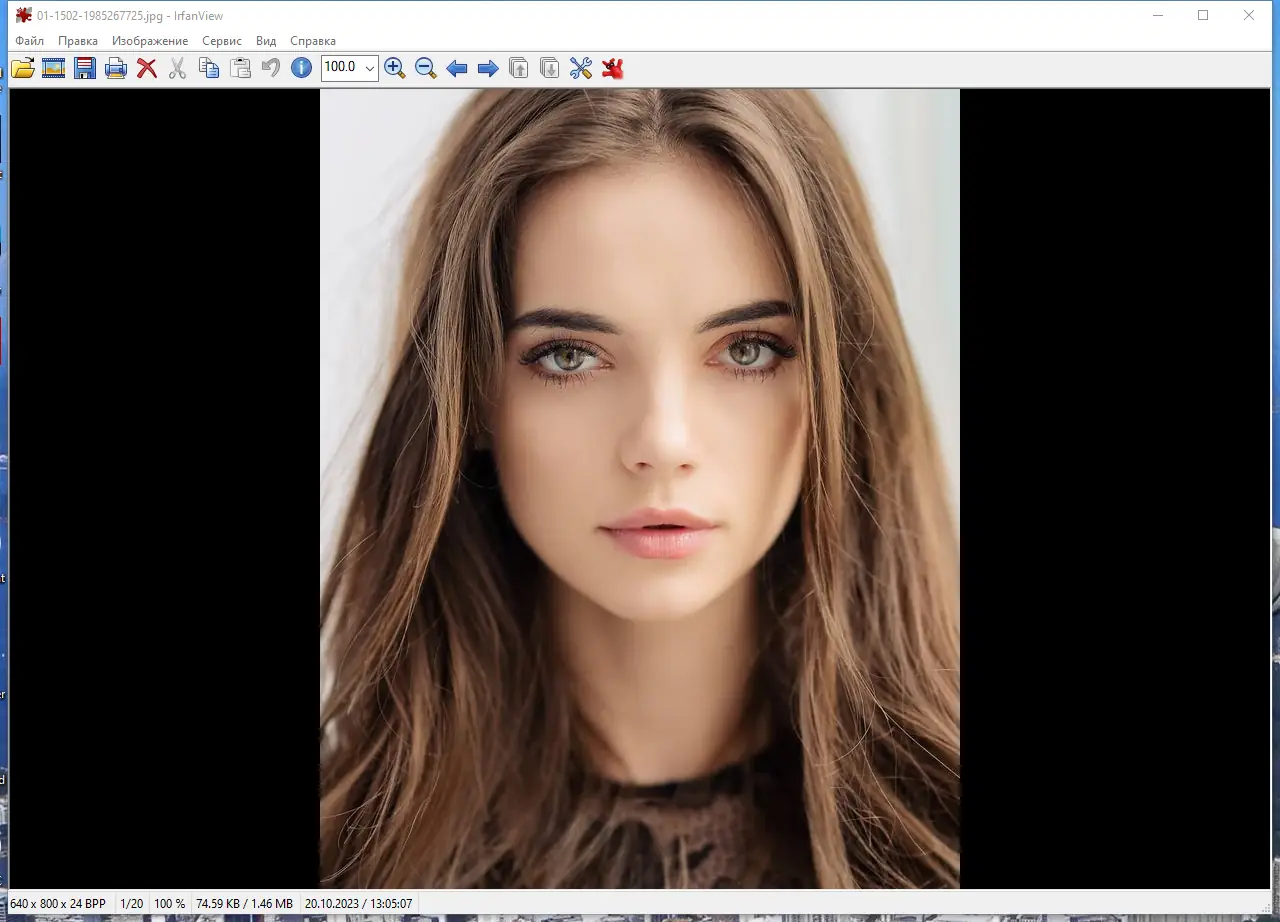The height and width of the screenshot is (922, 1280).
Task: Maximize the IrfanView window
Action: click(x=1203, y=15)
